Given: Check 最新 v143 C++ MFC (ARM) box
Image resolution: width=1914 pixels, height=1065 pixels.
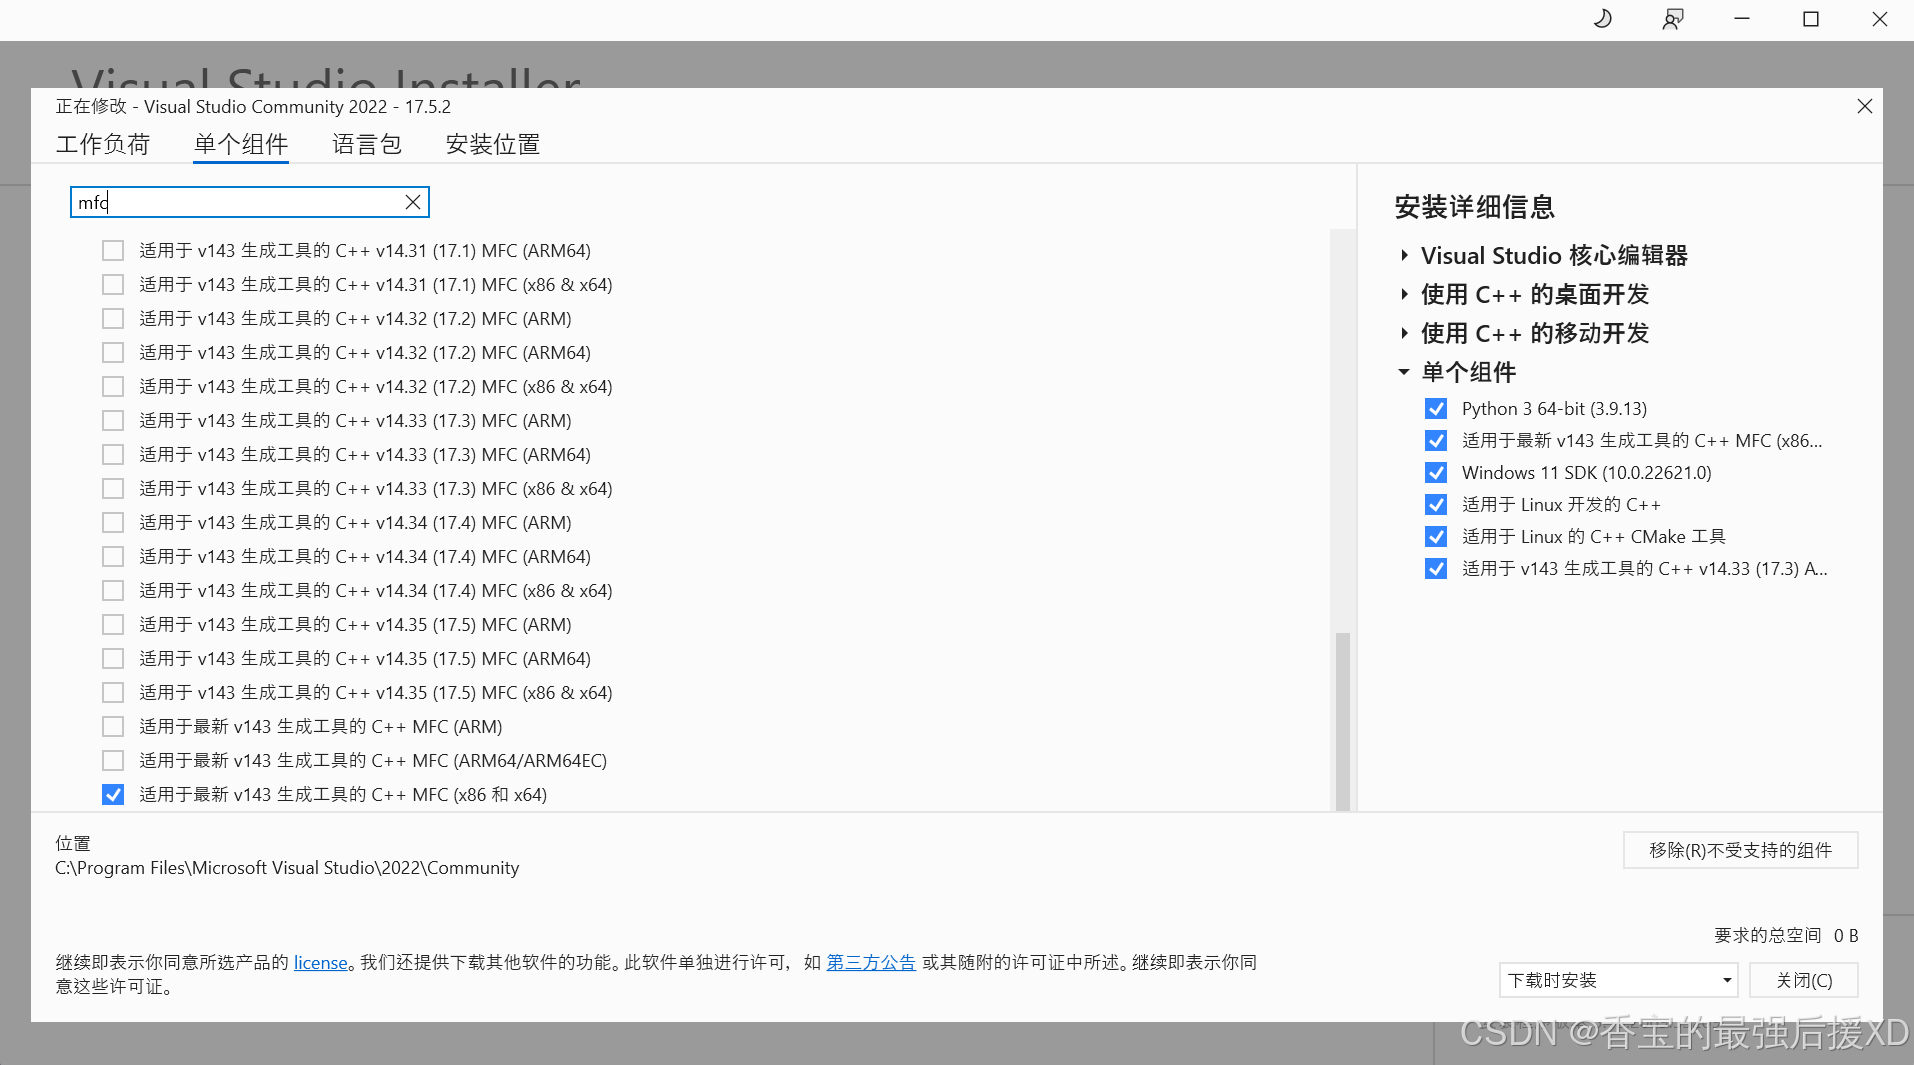Looking at the screenshot, I should point(113,727).
